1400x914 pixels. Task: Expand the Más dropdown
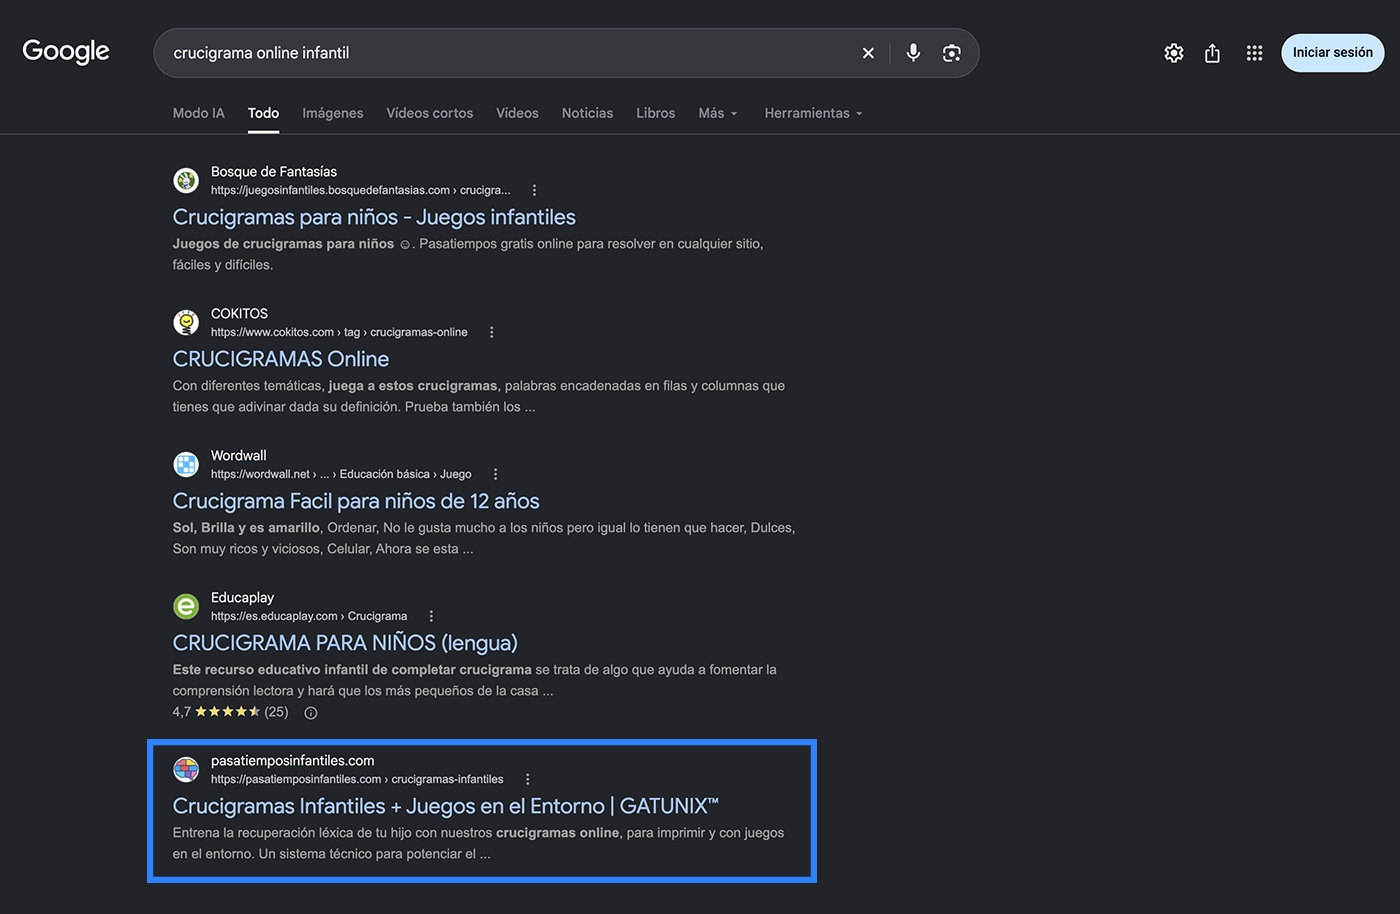(718, 113)
